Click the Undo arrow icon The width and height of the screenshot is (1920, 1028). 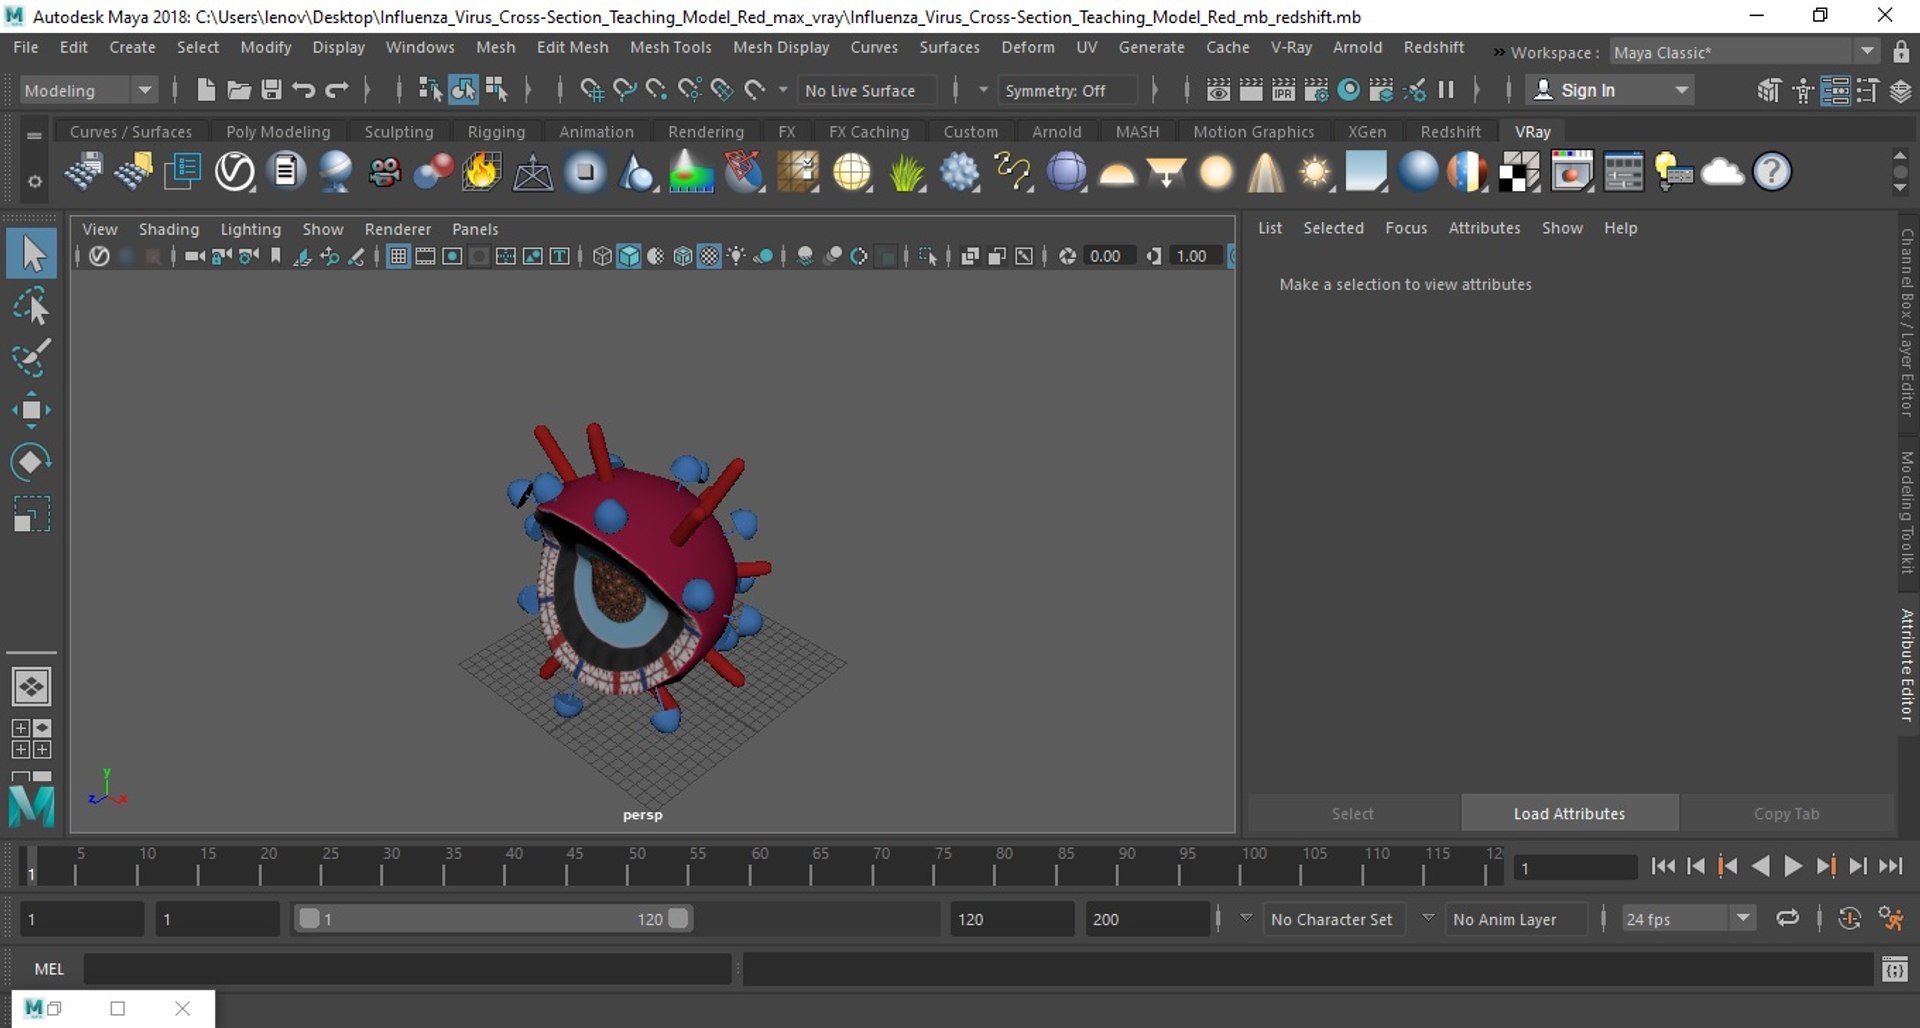click(304, 90)
